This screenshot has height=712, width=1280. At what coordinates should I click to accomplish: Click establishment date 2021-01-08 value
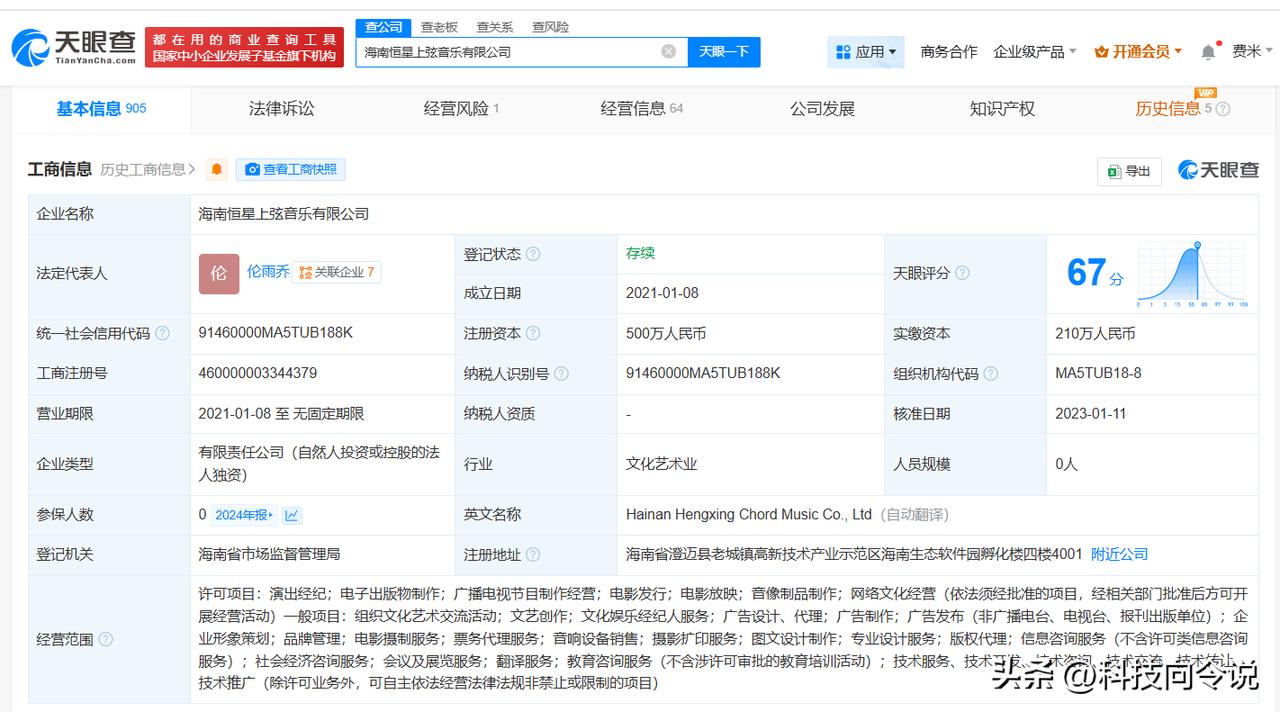pos(662,293)
